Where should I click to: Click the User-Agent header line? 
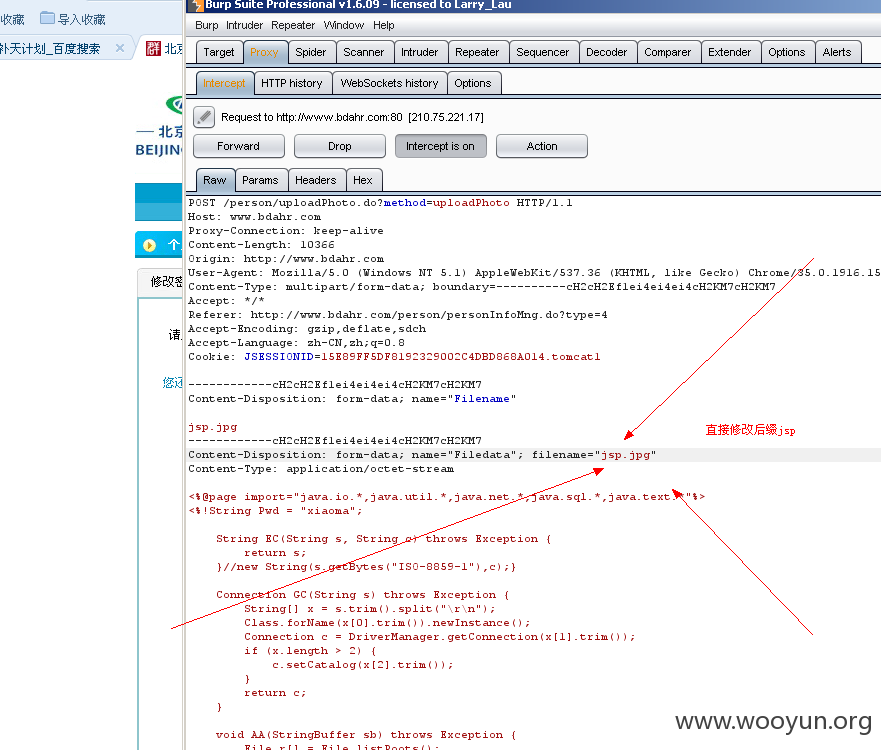coord(534,272)
